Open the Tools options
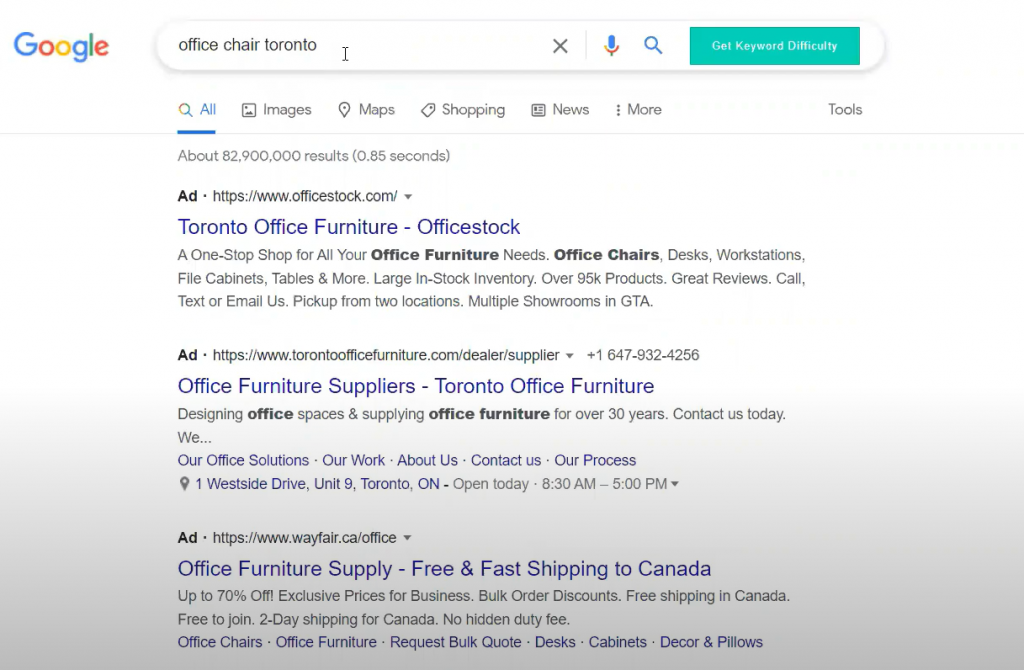The image size is (1024, 670). tap(844, 110)
